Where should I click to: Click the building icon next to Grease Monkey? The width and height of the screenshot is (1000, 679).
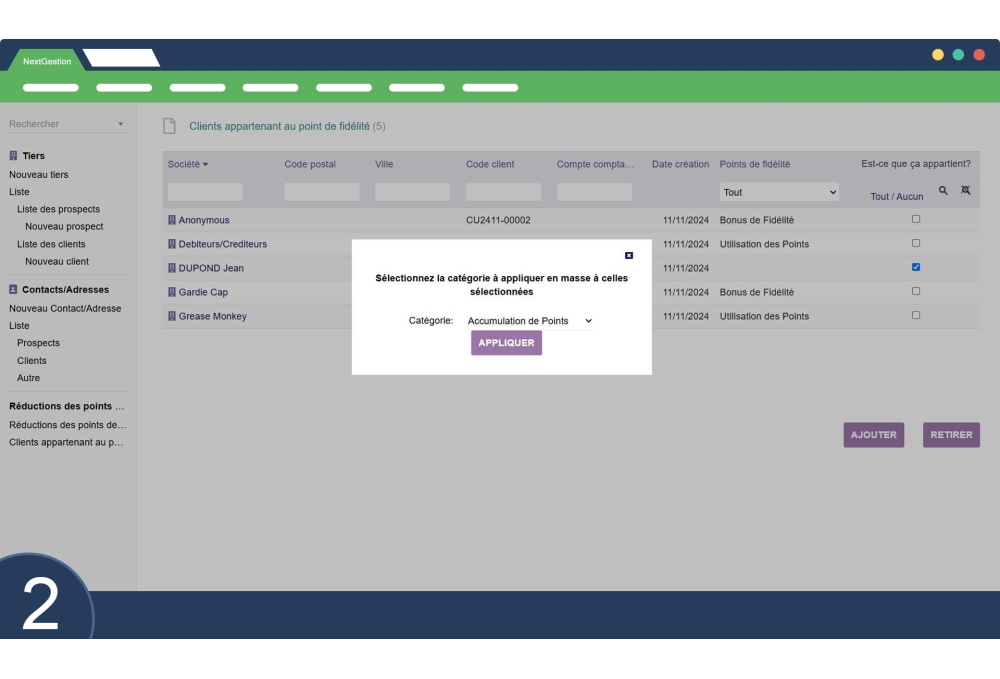coord(172,316)
